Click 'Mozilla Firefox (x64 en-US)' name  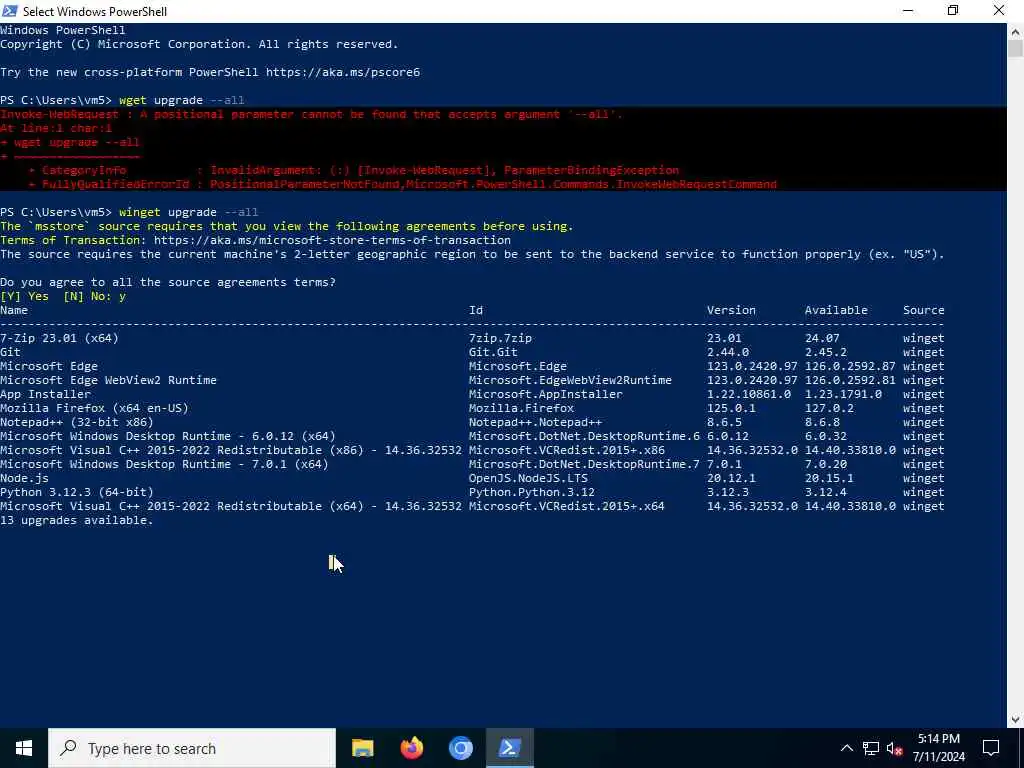[94, 408]
